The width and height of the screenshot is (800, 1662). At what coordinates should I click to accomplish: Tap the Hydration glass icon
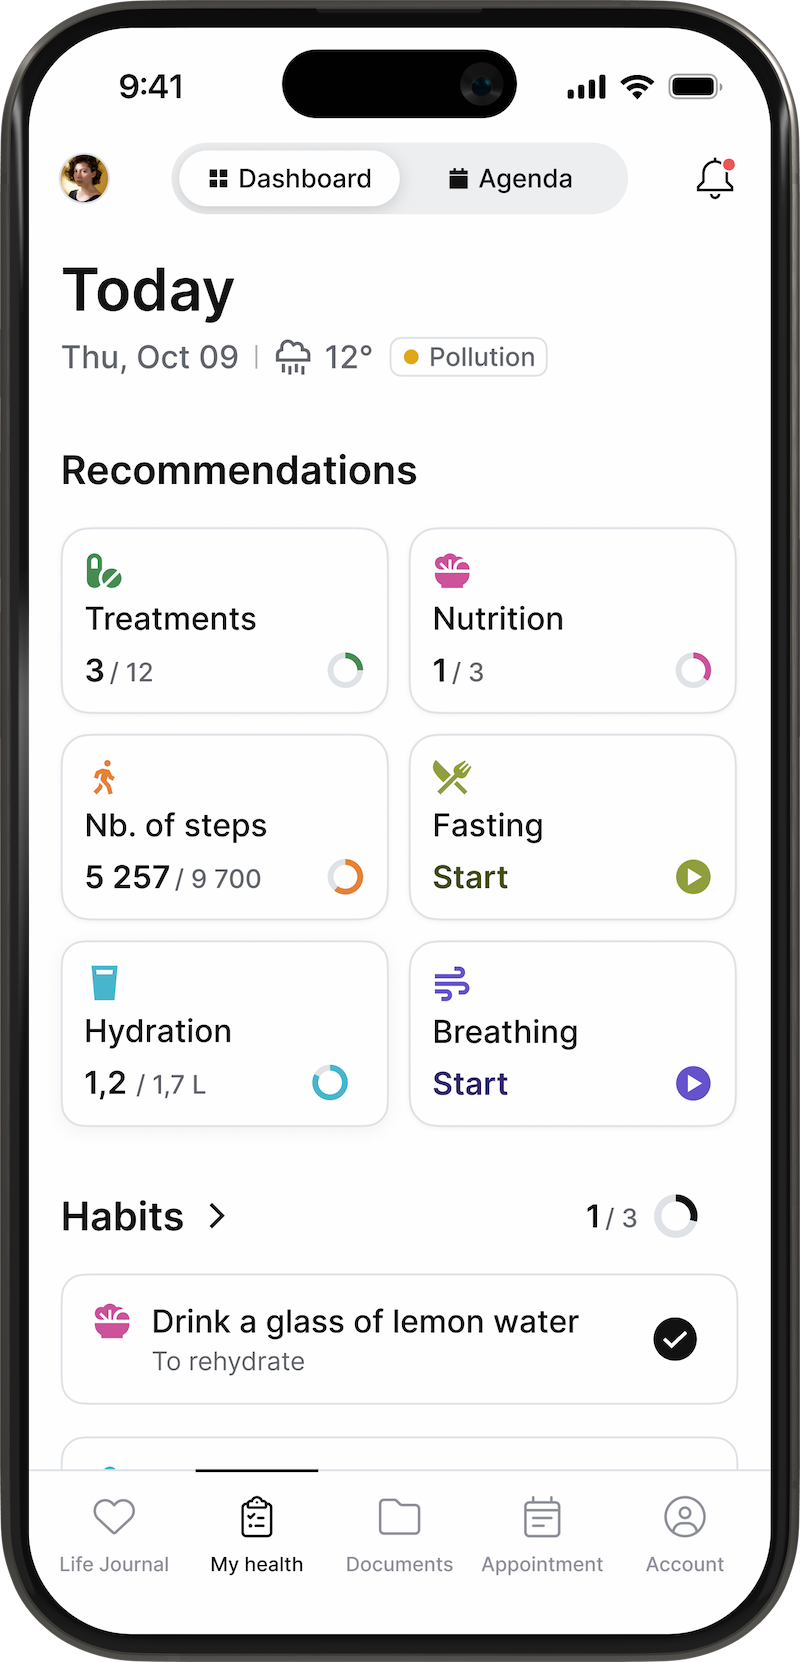(x=104, y=983)
